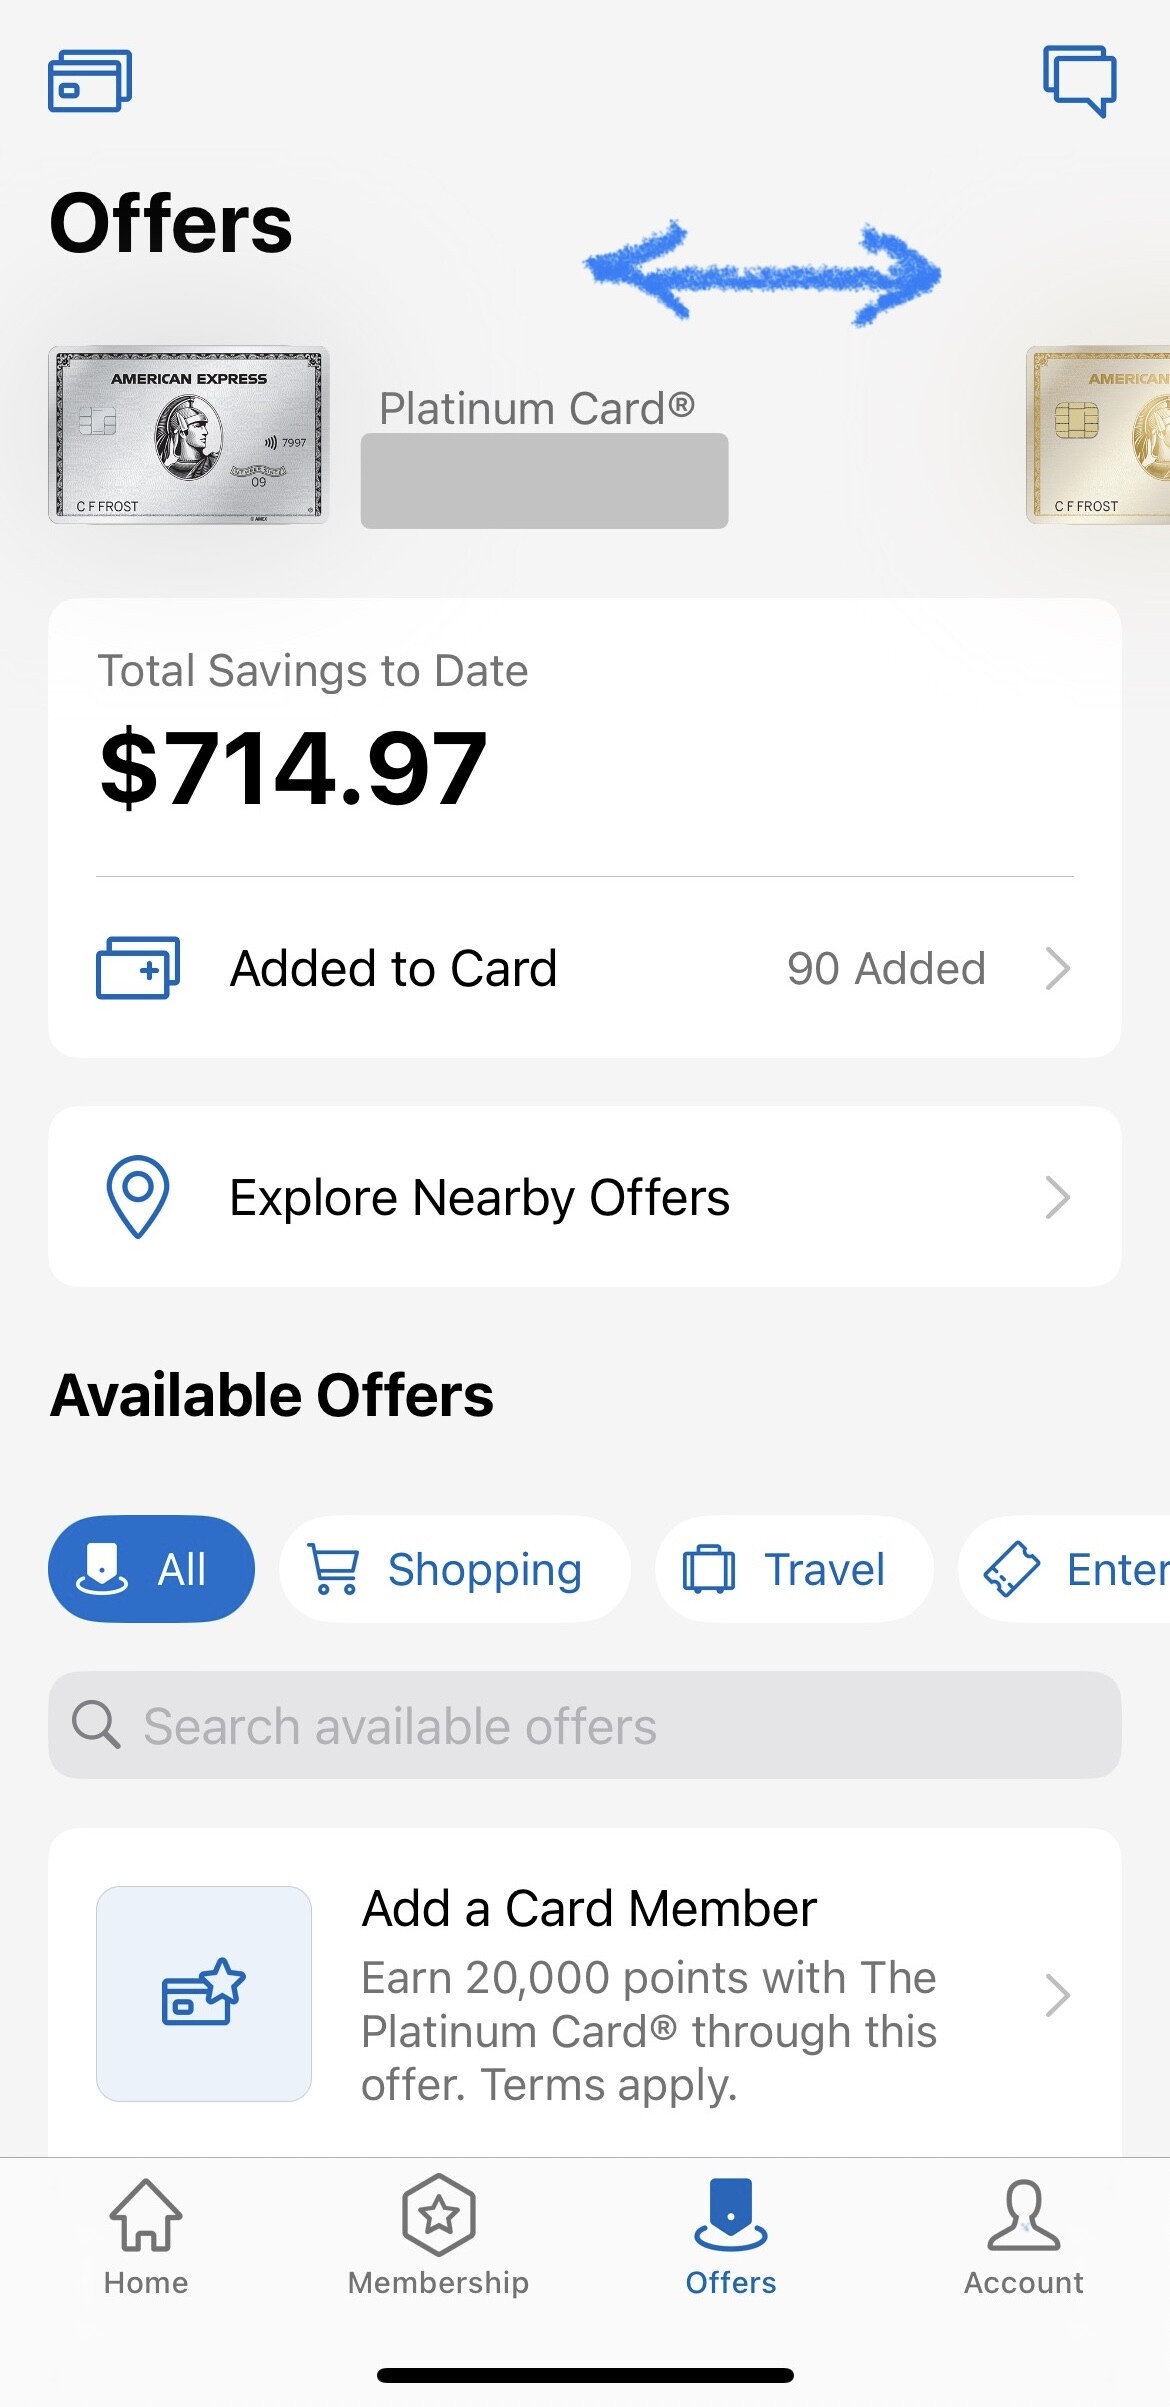
Task: Filter offers by Shopping category
Action: pos(454,1569)
